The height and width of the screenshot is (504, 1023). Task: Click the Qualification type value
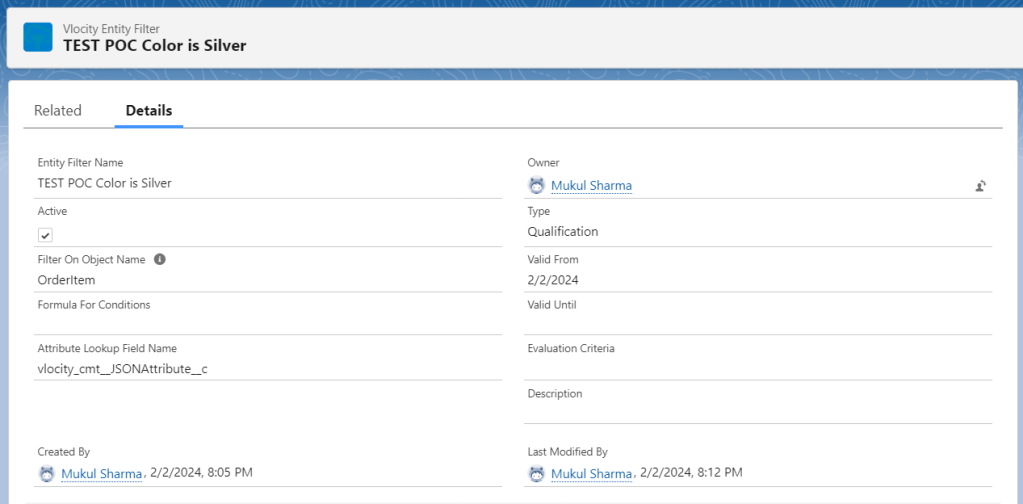(562, 231)
